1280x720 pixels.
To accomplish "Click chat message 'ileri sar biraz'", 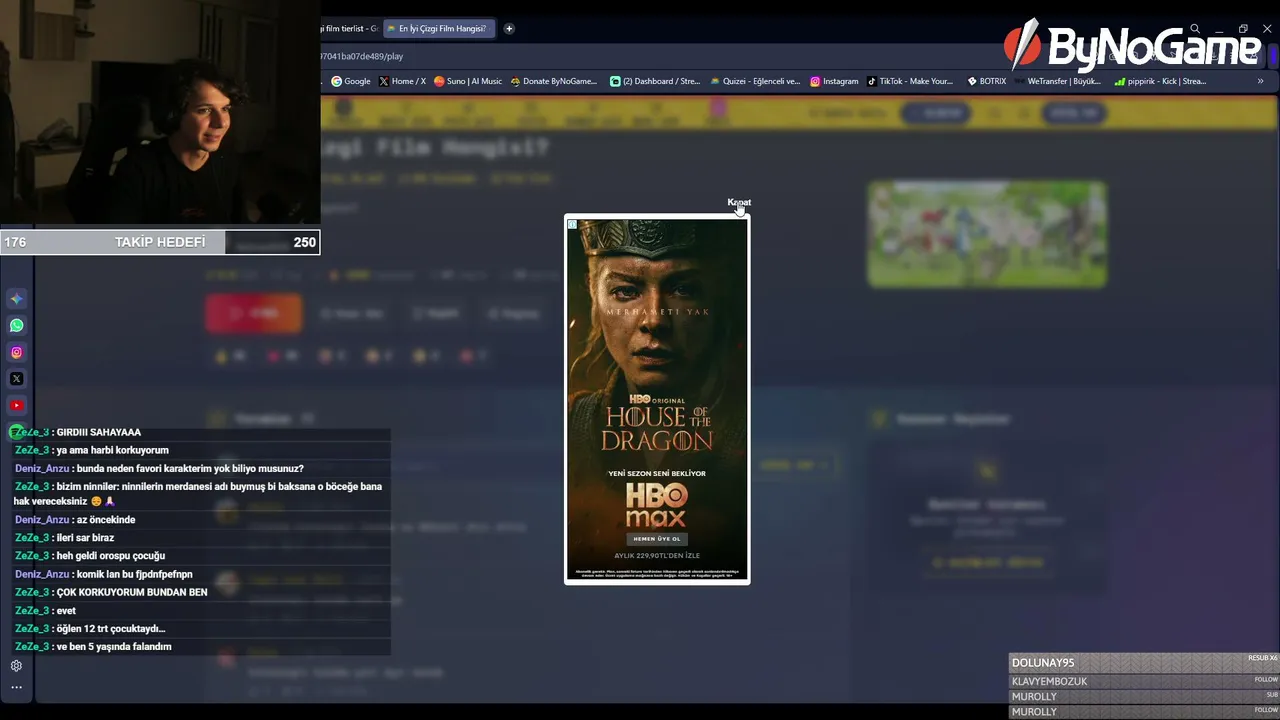I will [x=85, y=538].
